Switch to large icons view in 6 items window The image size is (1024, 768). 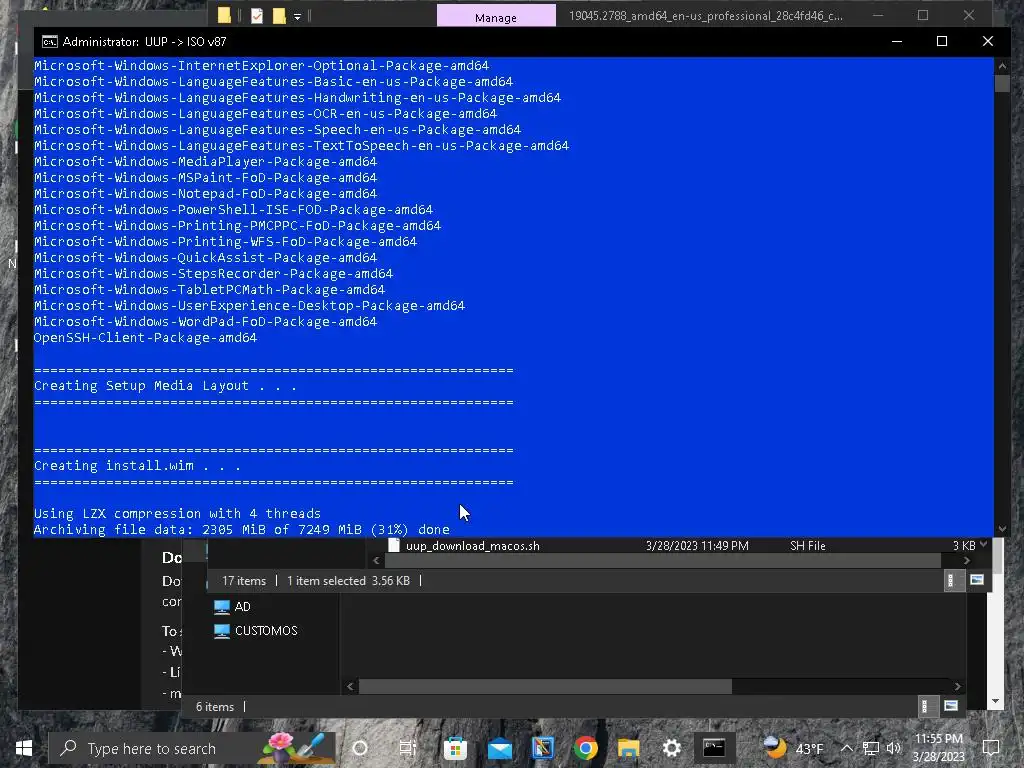tap(951, 706)
